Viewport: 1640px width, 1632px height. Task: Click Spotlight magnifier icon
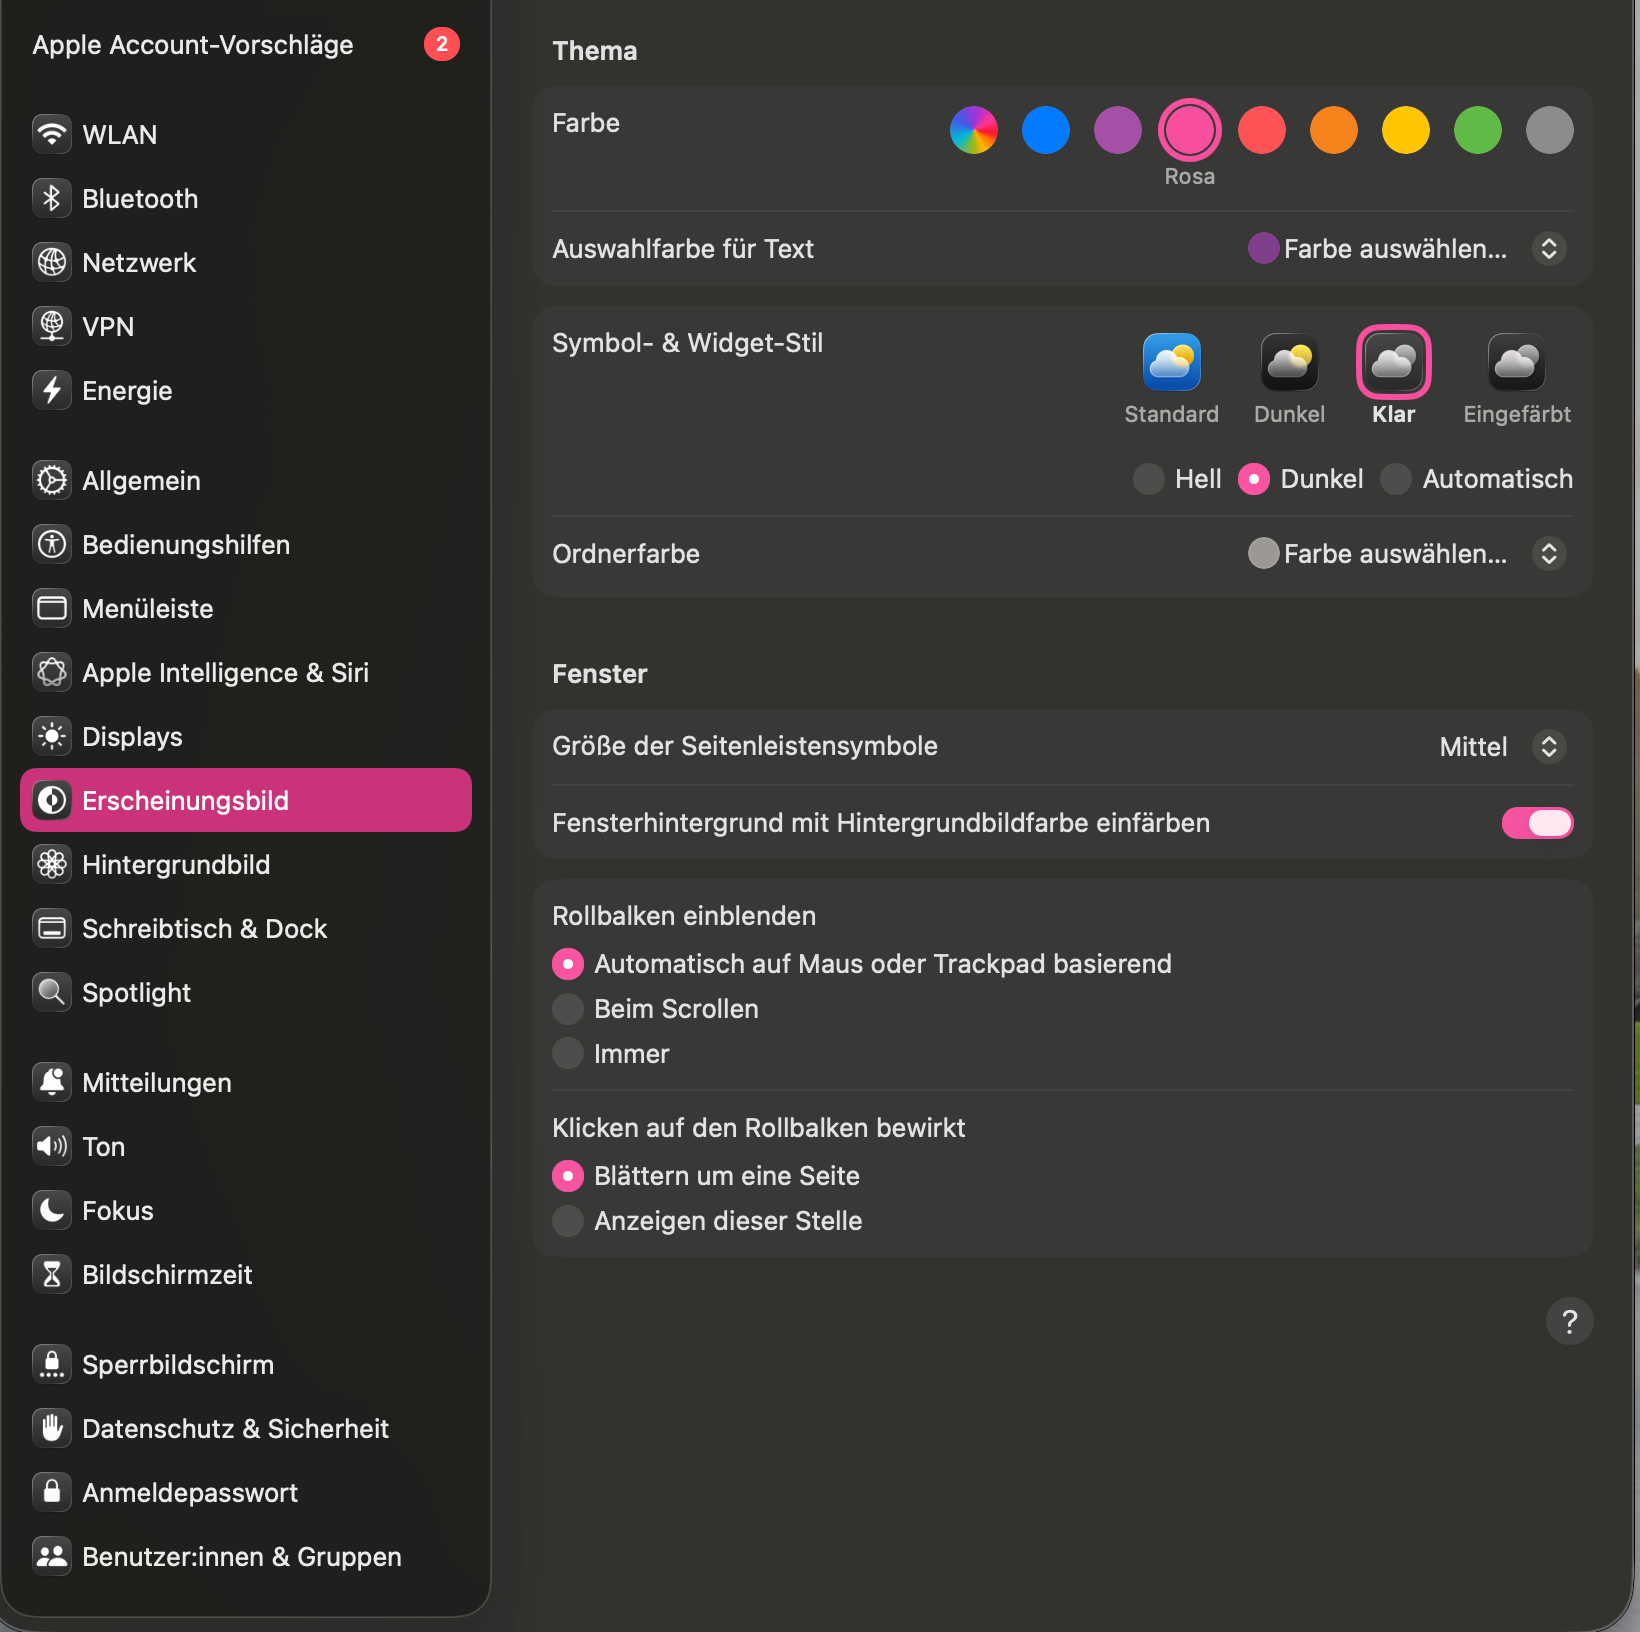52,993
